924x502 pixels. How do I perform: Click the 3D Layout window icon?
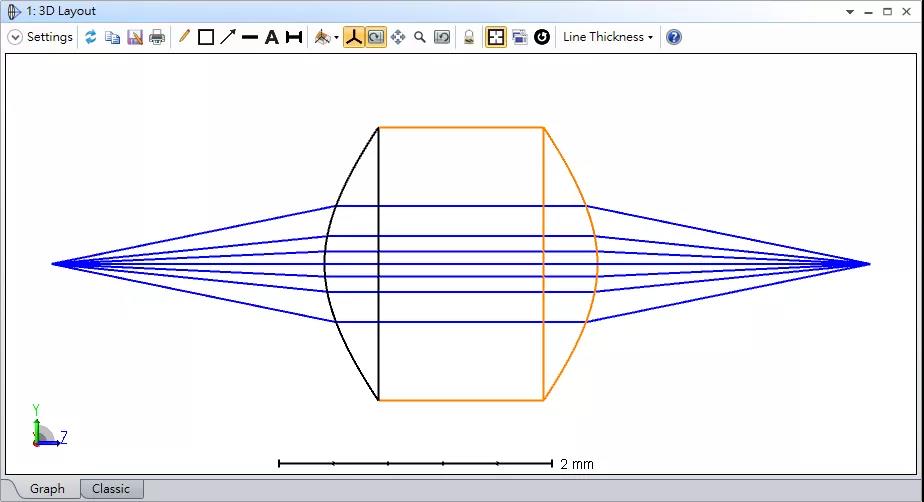(14, 11)
